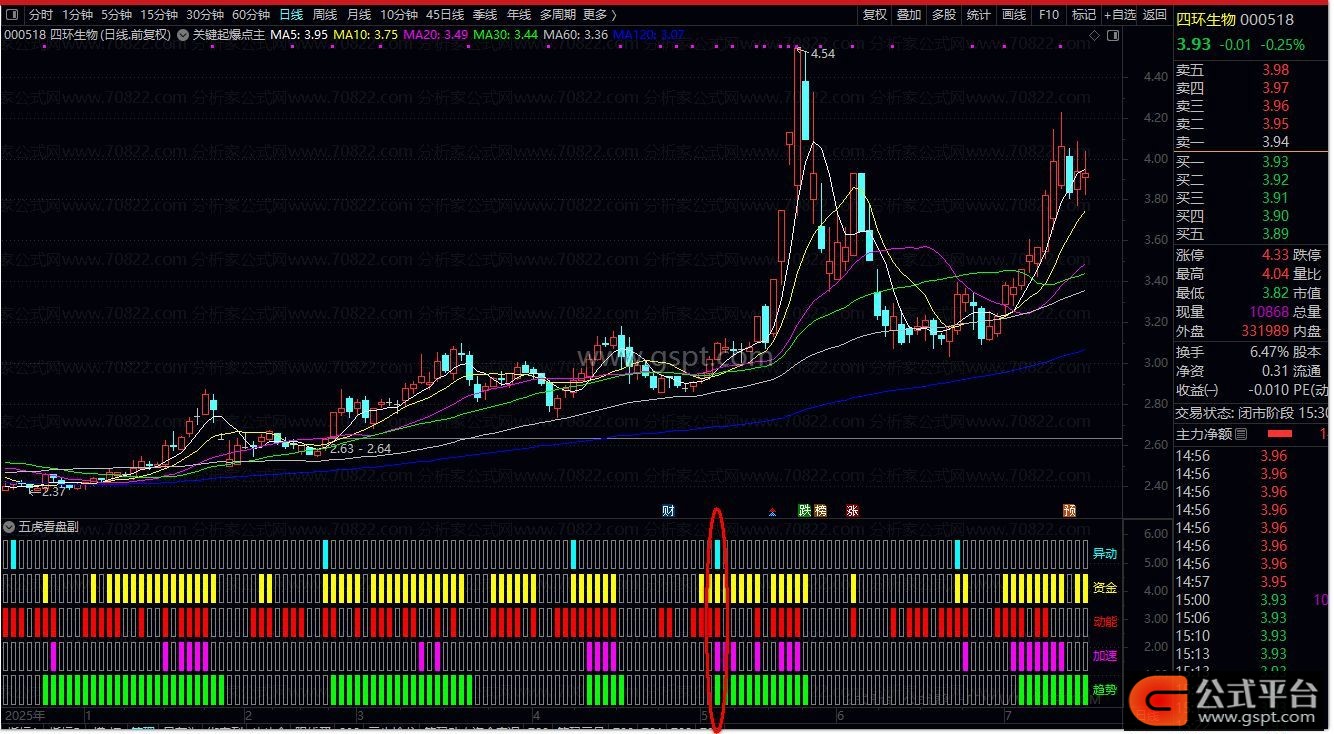This screenshot has height=734, width=1334.
Task: Click the 多股 multi-stock button
Action: [944, 15]
